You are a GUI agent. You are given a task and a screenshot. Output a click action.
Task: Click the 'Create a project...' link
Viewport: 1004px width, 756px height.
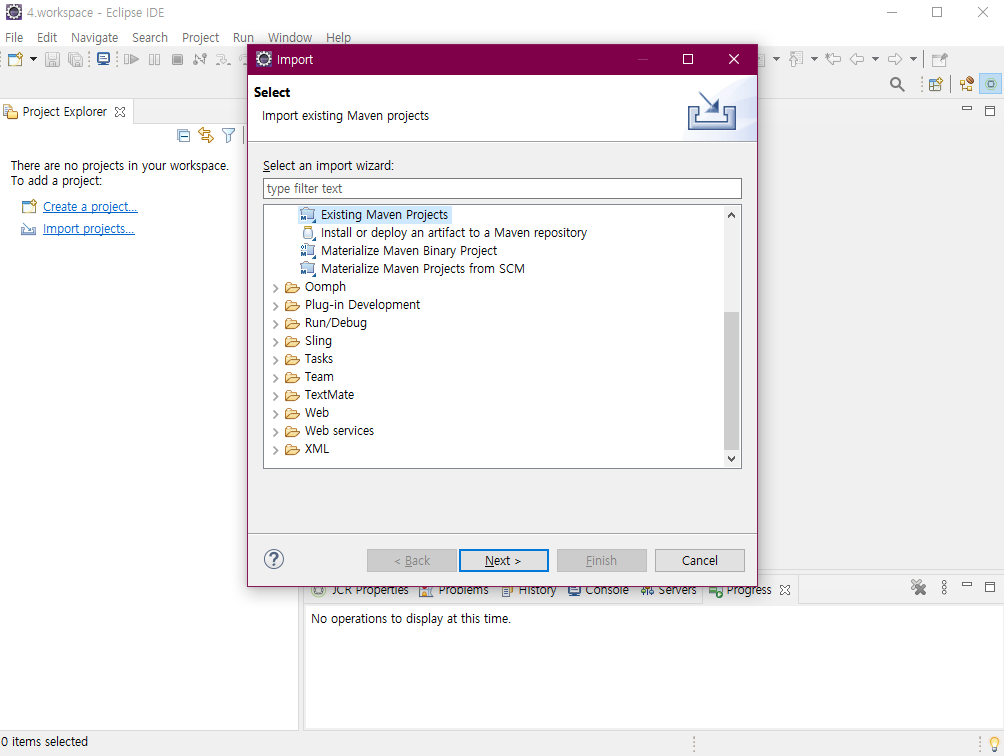90,207
